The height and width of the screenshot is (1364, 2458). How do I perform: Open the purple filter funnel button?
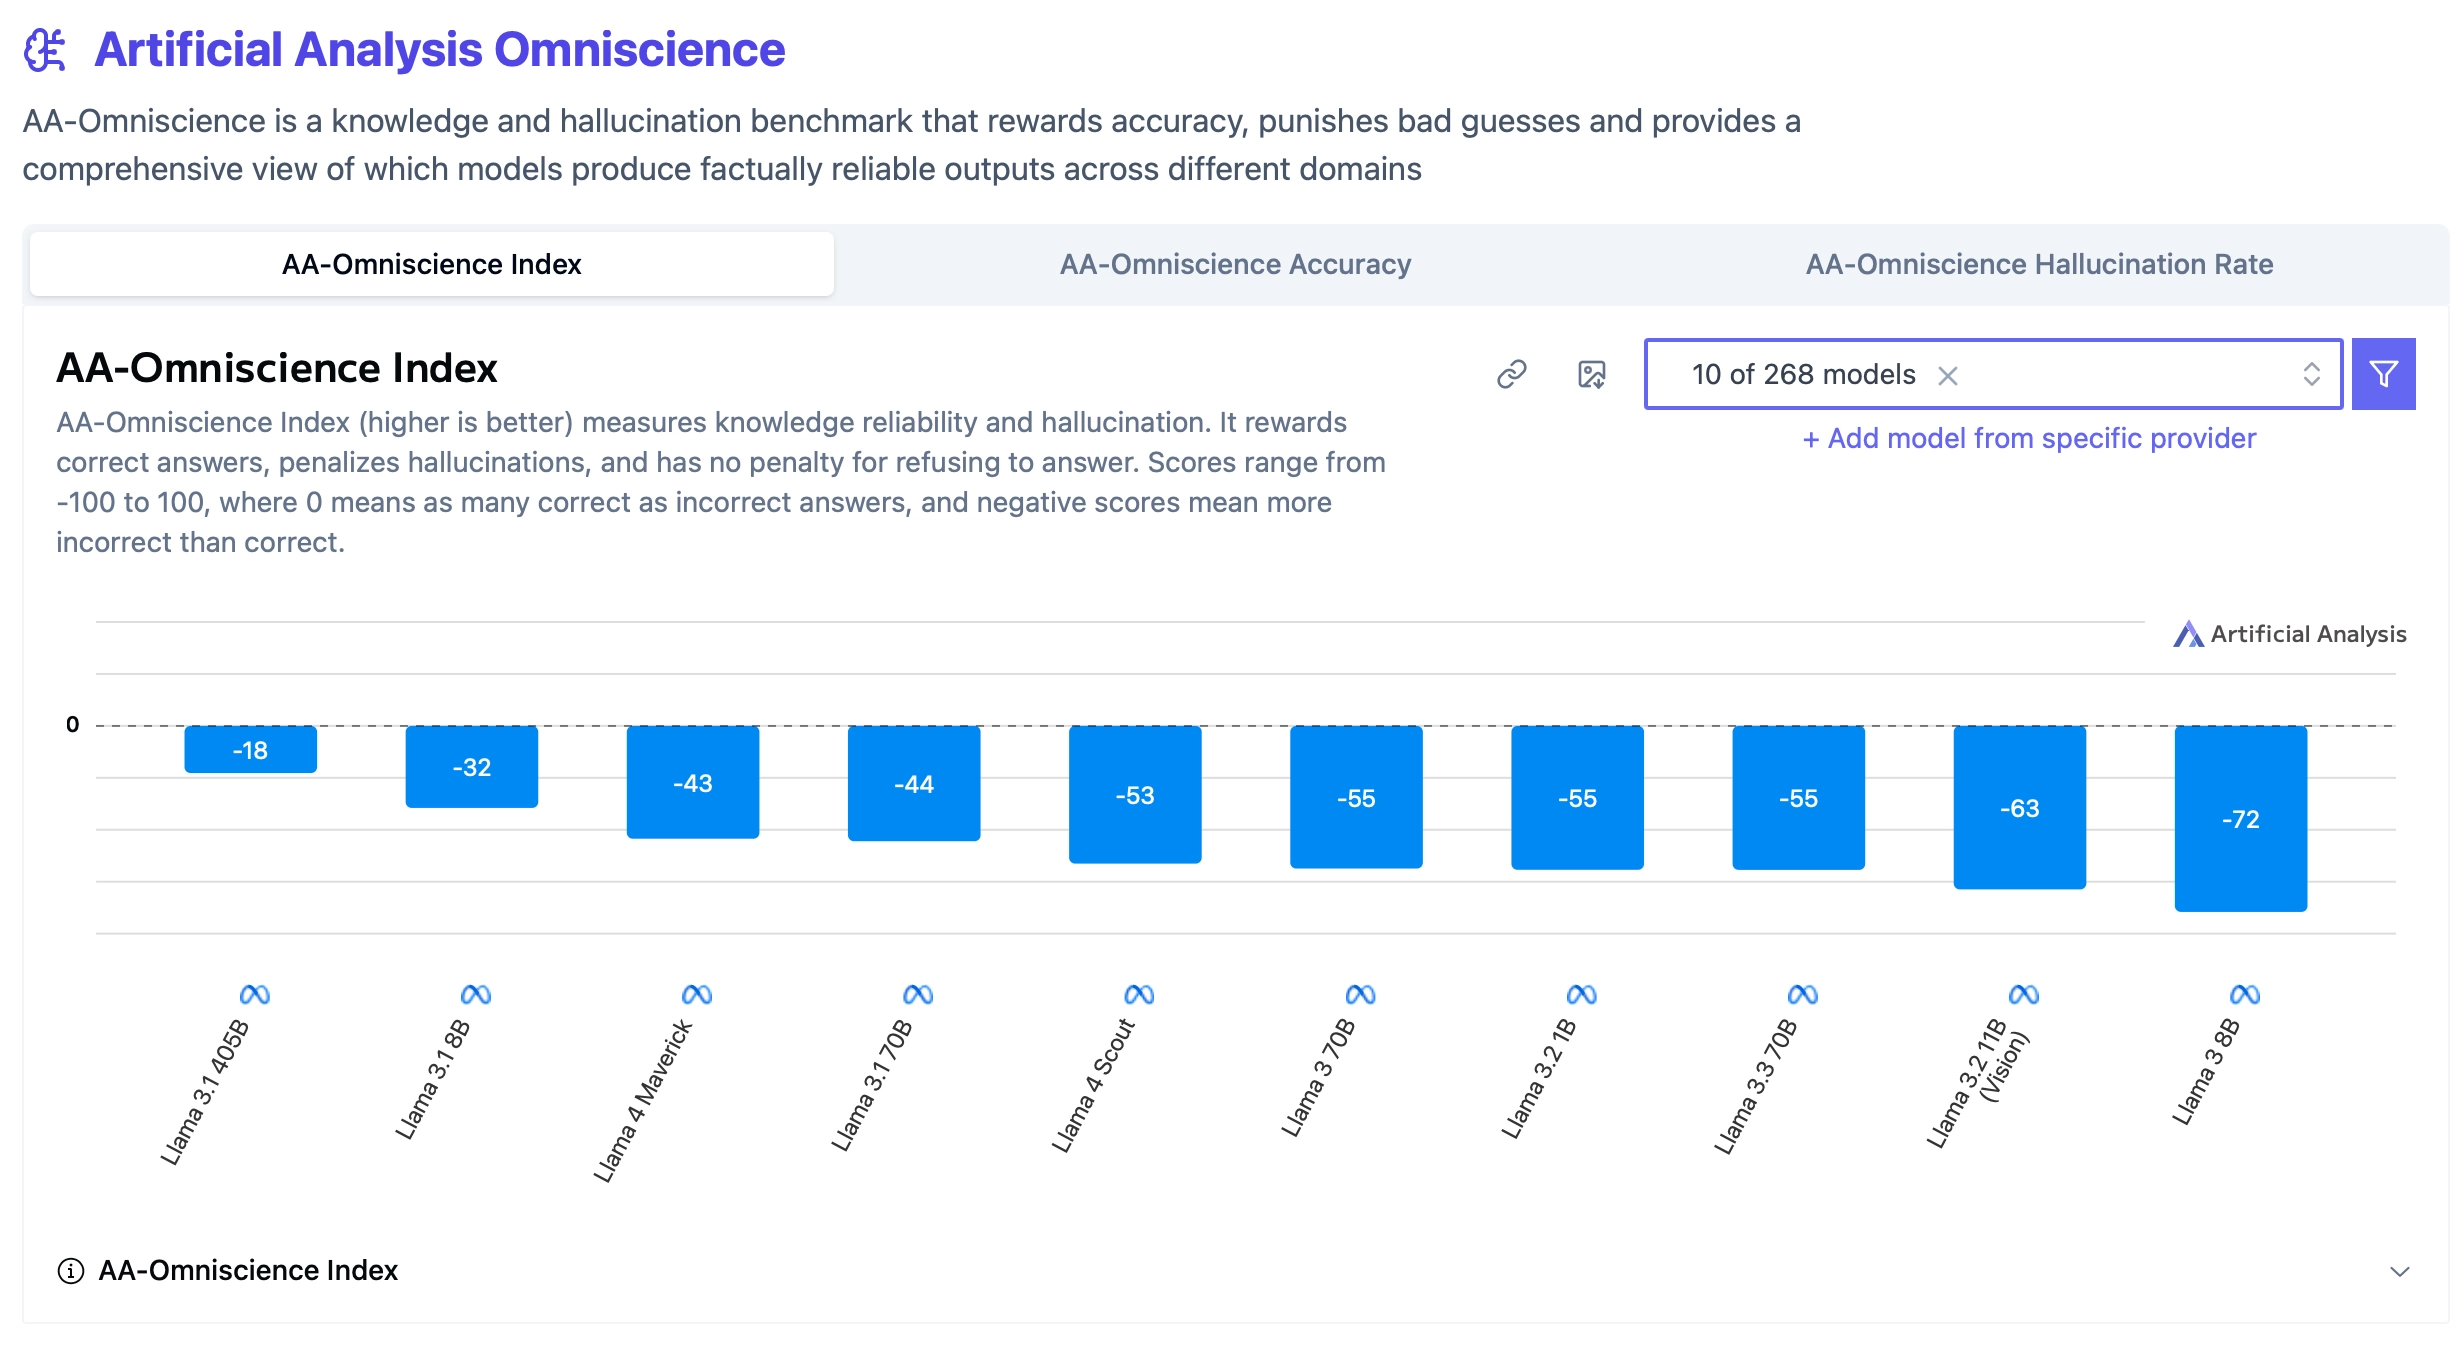(x=2383, y=374)
